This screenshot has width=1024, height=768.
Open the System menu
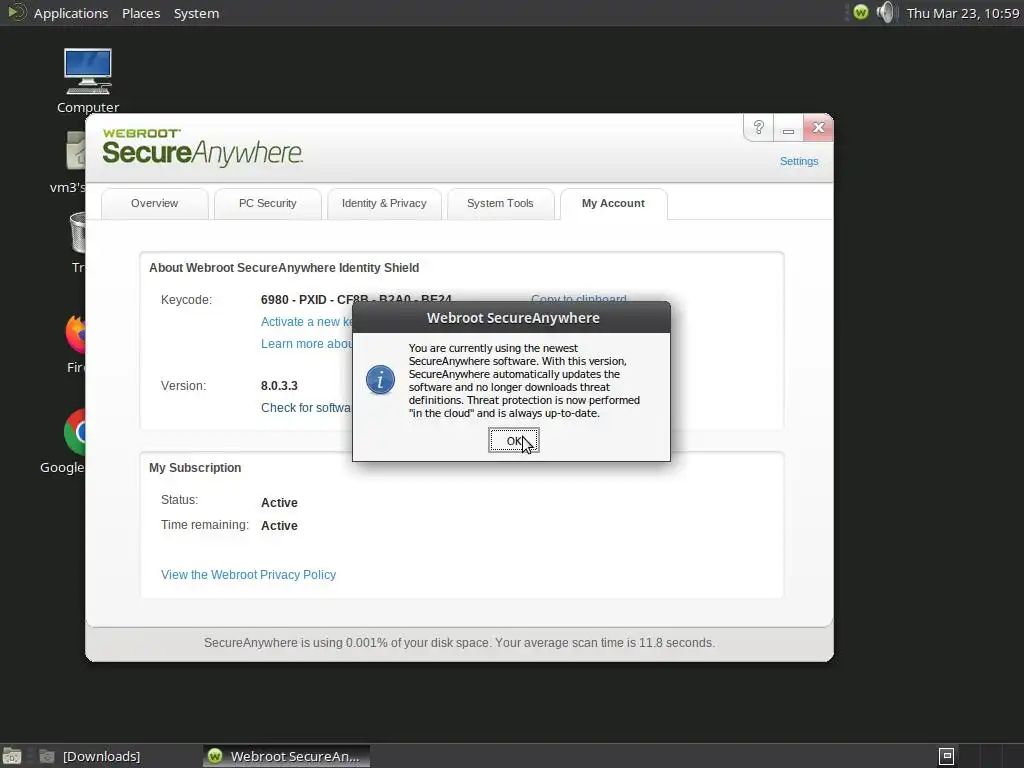(196, 13)
